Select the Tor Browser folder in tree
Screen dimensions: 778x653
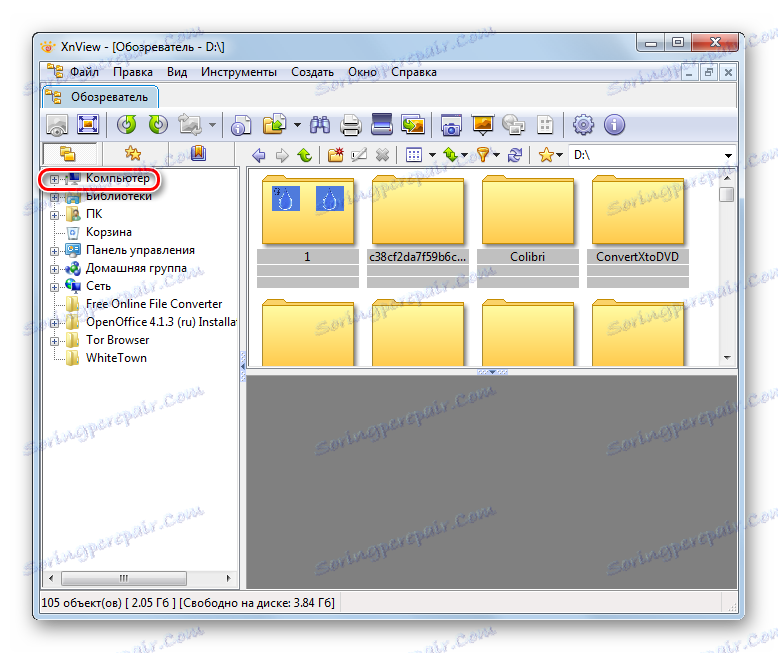117,340
